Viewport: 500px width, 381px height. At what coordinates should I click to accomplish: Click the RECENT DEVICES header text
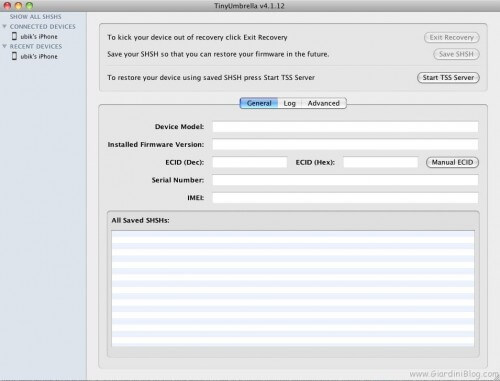point(36,46)
